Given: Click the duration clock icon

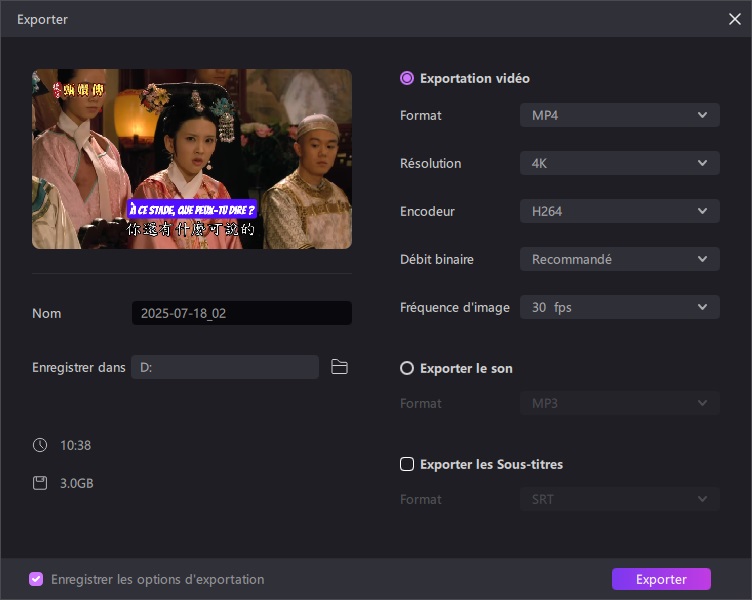Looking at the screenshot, I should [40, 445].
